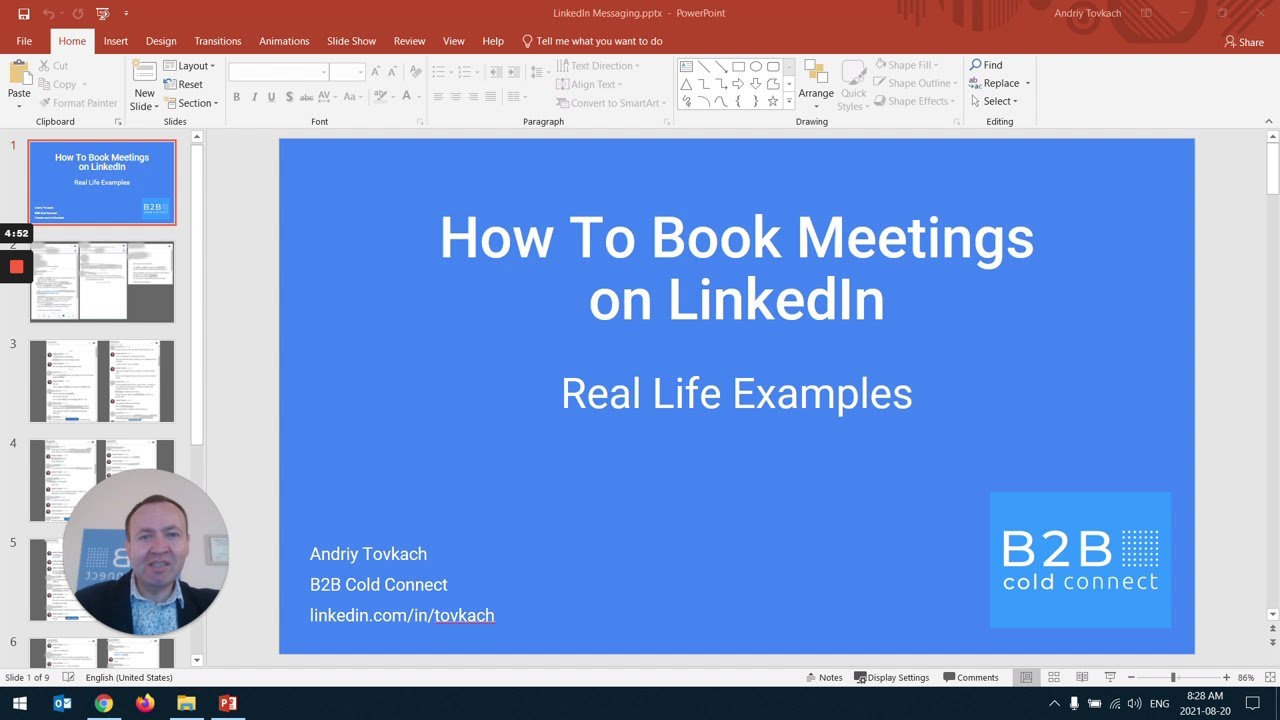Switch to the Animations tab
The height and width of the screenshot is (720, 1280).
[x=284, y=41]
